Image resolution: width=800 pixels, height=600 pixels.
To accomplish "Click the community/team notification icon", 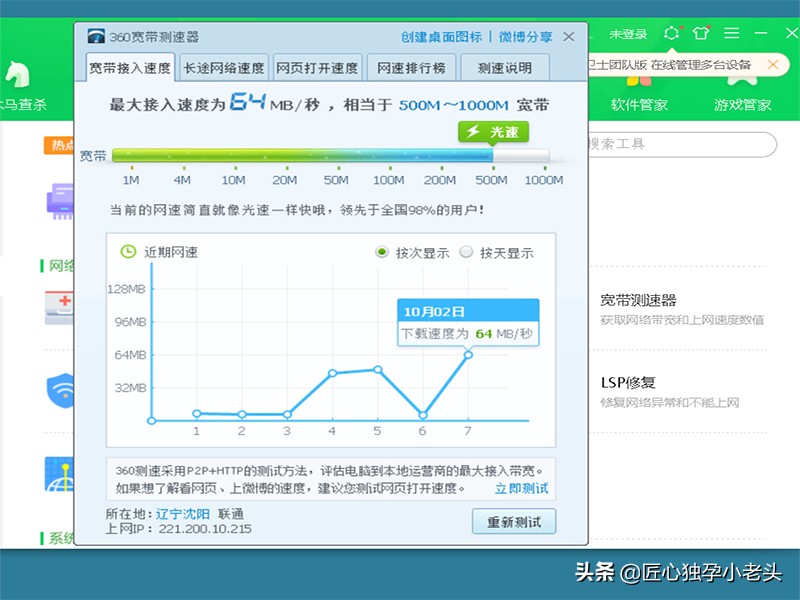I will click(x=671, y=33).
